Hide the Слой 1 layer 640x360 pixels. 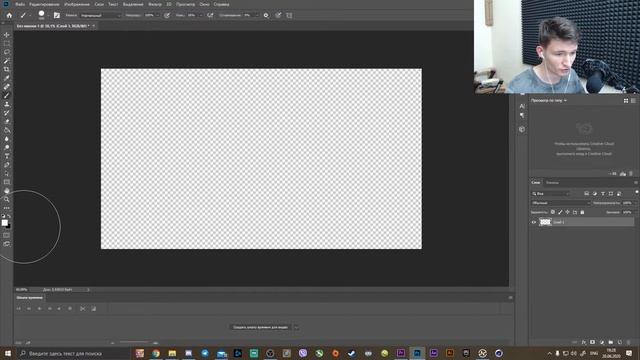pyautogui.click(x=533, y=222)
